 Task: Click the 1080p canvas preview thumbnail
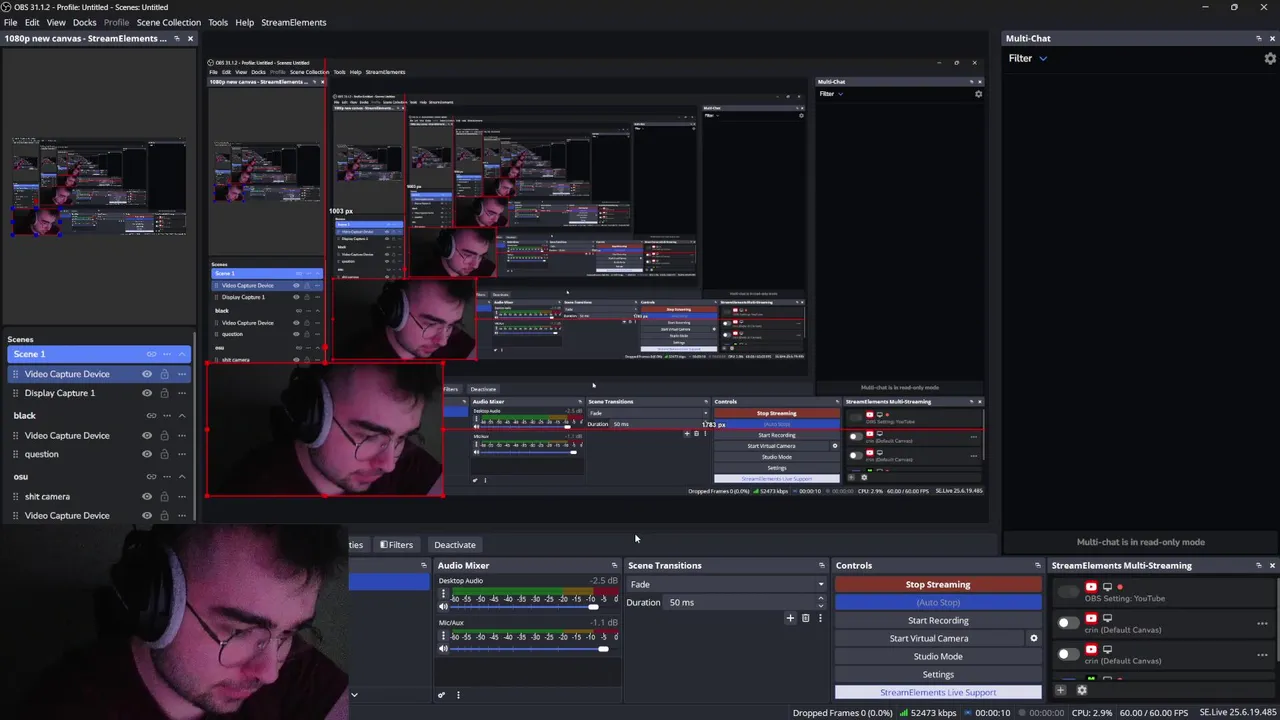coord(98,187)
